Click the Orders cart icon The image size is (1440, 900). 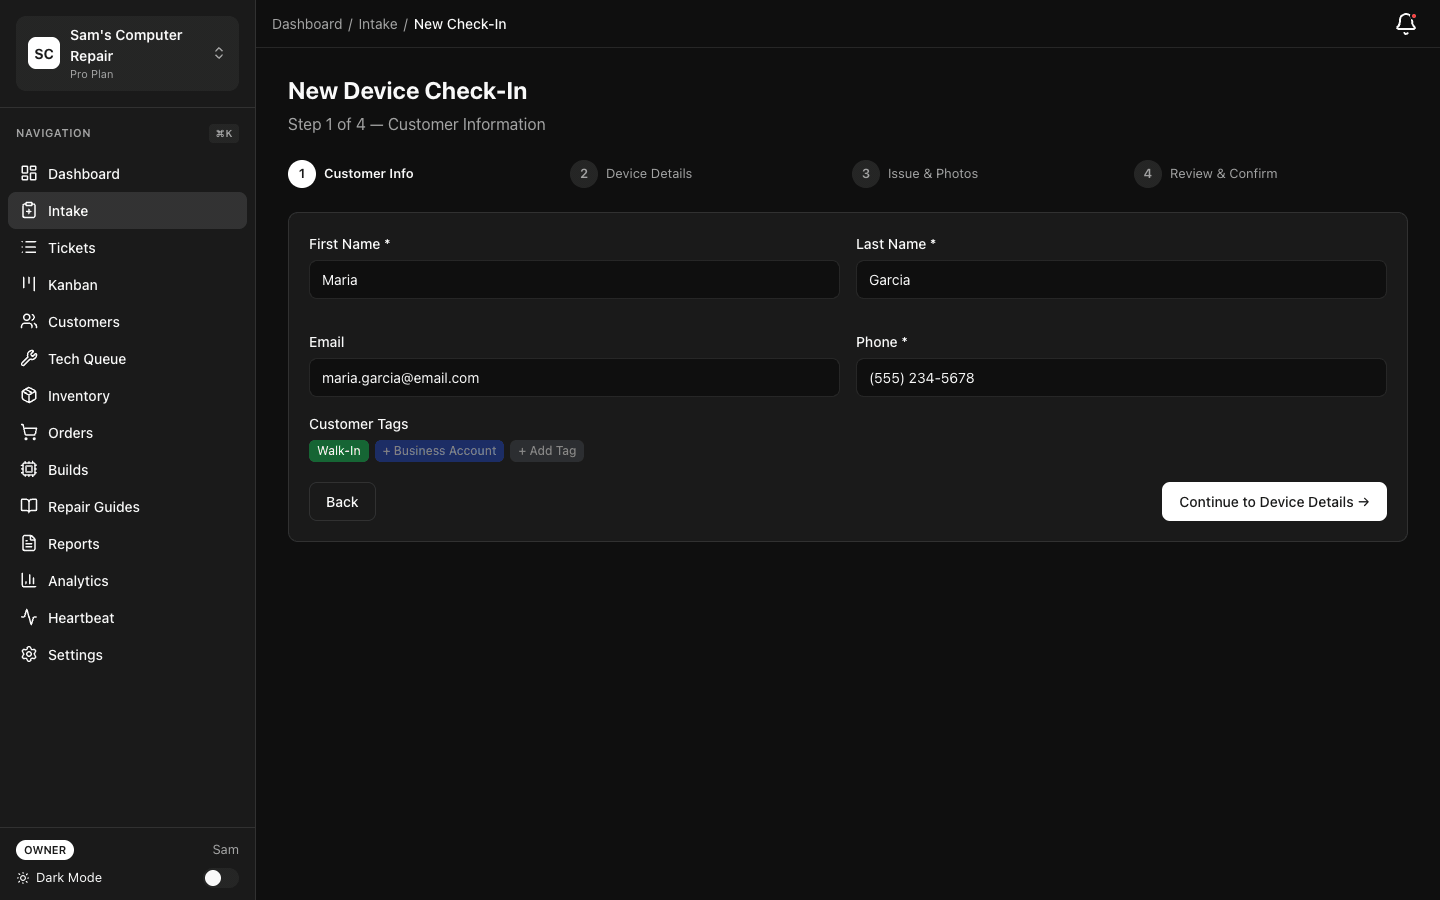(28, 433)
